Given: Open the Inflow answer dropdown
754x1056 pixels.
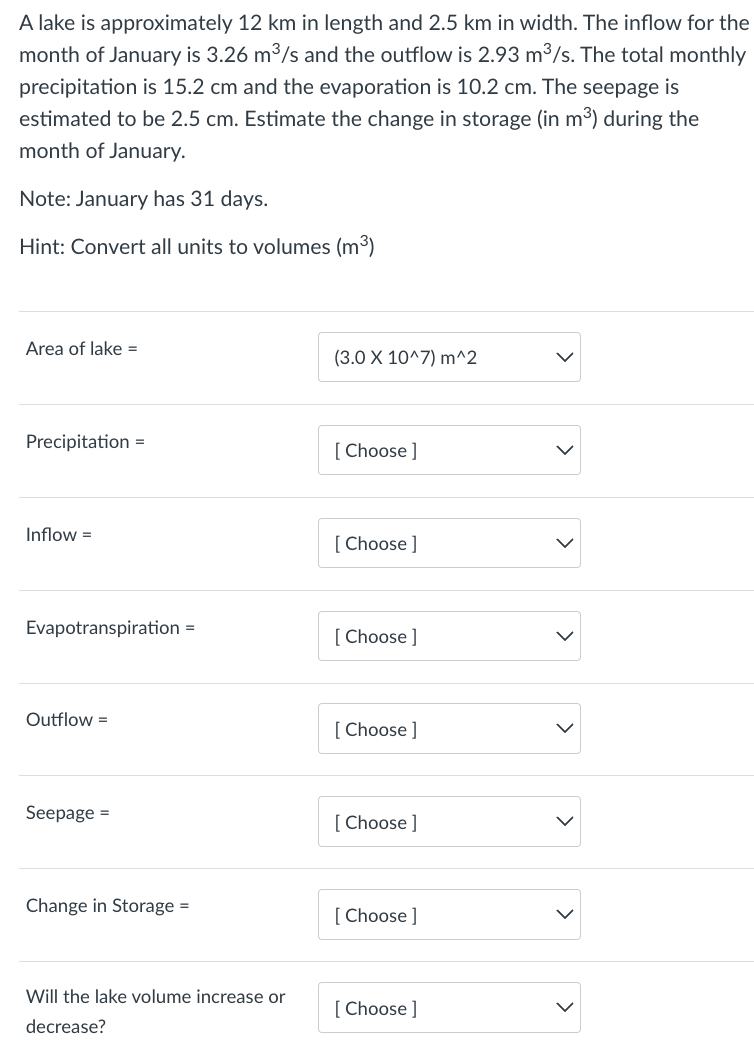Looking at the screenshot, I should (x=448, y=543).
